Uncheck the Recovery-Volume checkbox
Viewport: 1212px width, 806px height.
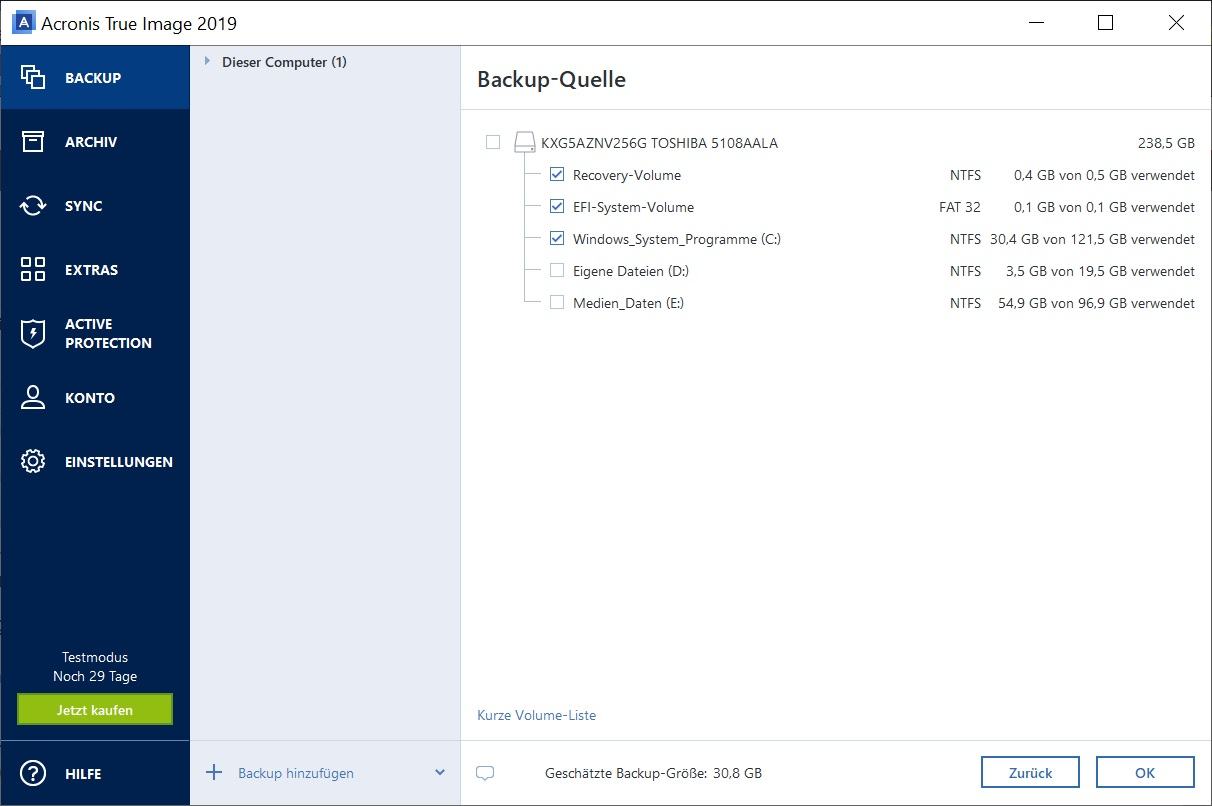(x=557, y=175)
